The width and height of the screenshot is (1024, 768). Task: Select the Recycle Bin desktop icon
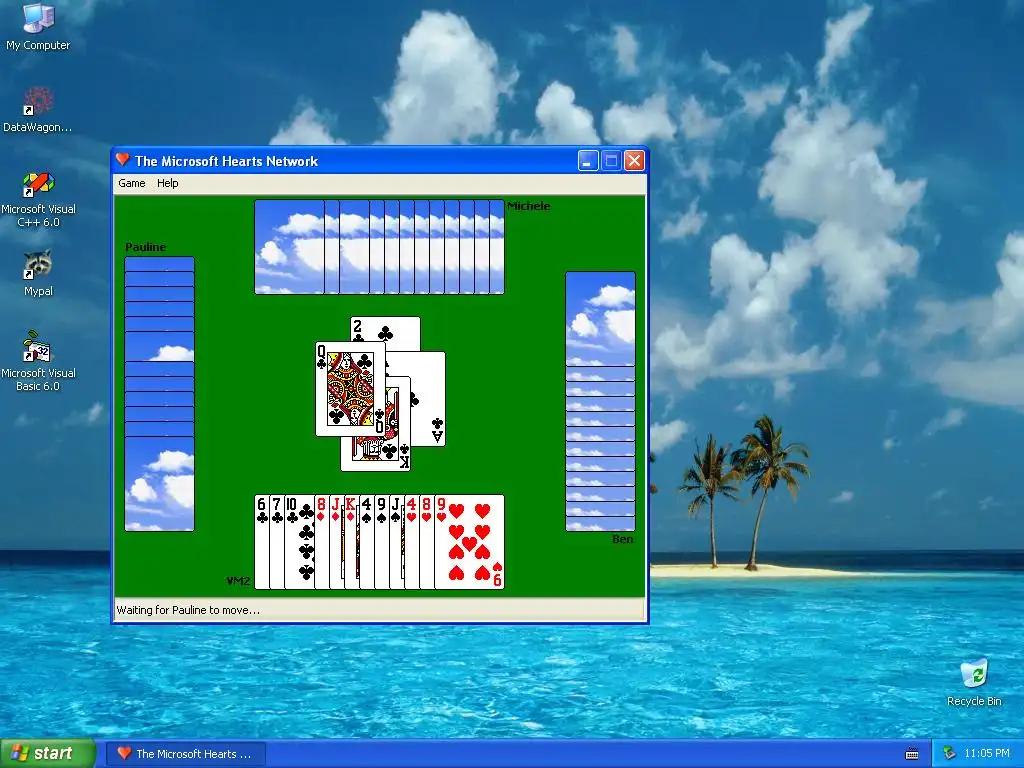[x=974, y=682]
